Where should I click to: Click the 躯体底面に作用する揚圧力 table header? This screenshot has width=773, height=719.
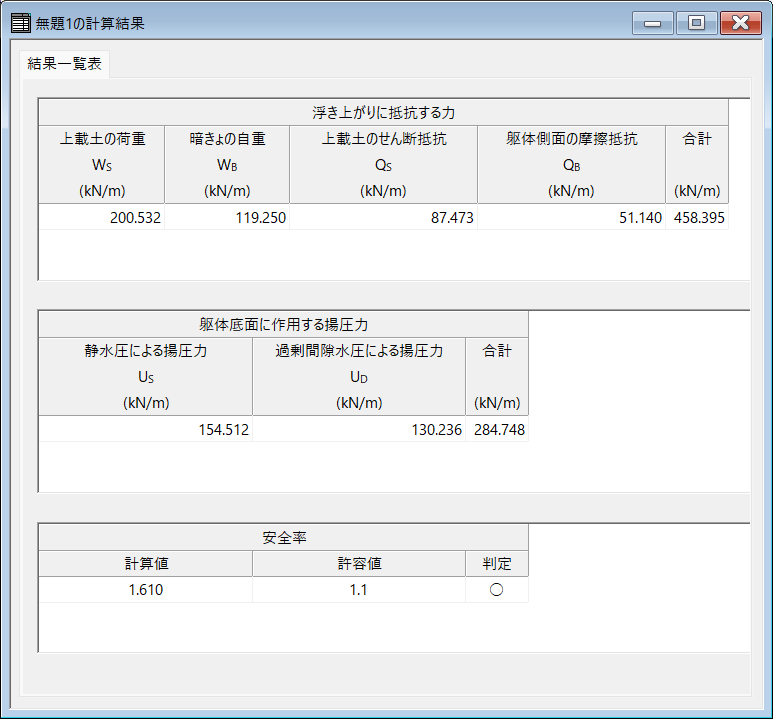(283, 324)
